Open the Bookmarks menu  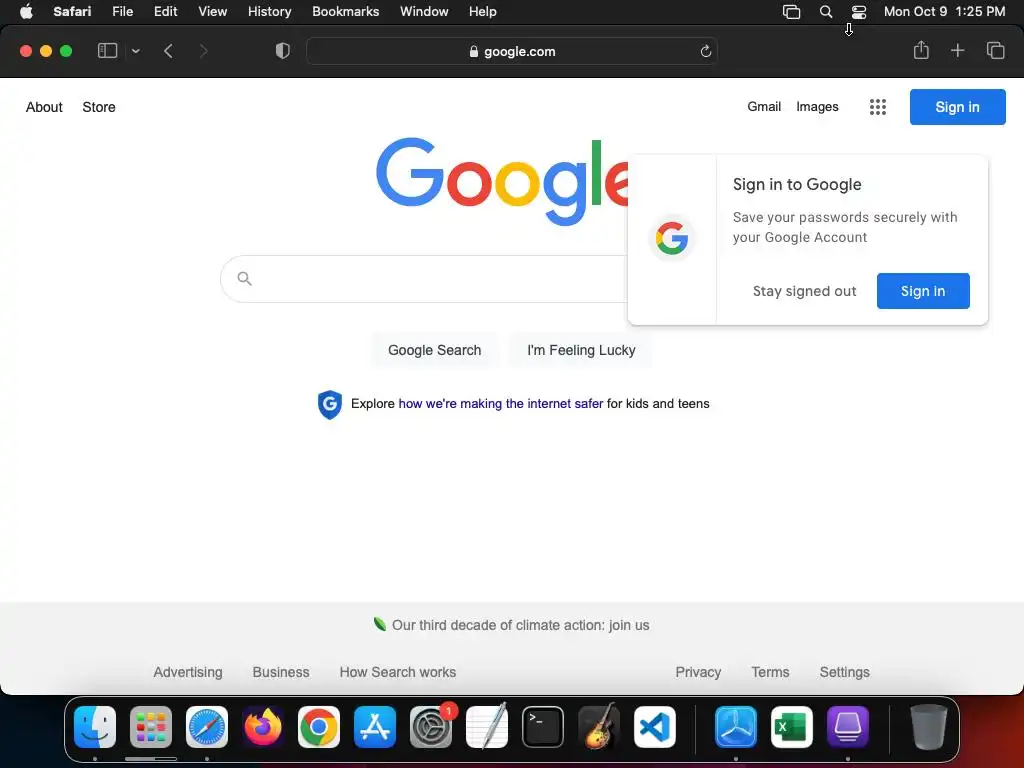(x=345, y=12)
